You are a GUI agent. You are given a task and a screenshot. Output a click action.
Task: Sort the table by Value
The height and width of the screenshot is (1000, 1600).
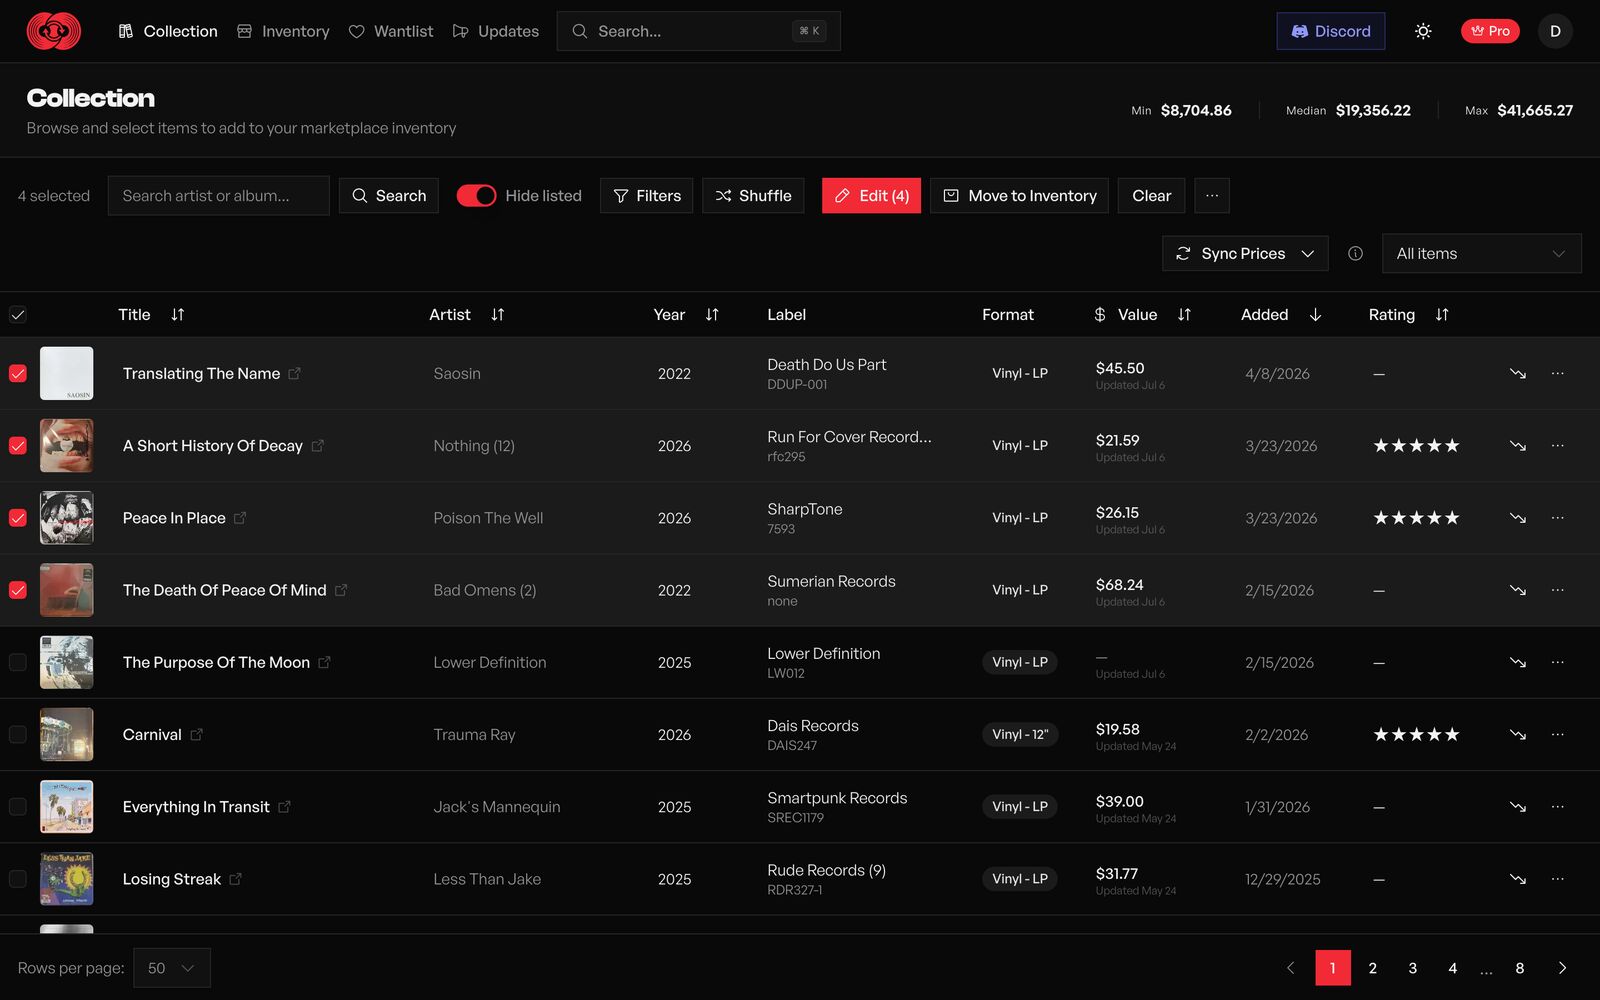click(x=1184, y=315)
